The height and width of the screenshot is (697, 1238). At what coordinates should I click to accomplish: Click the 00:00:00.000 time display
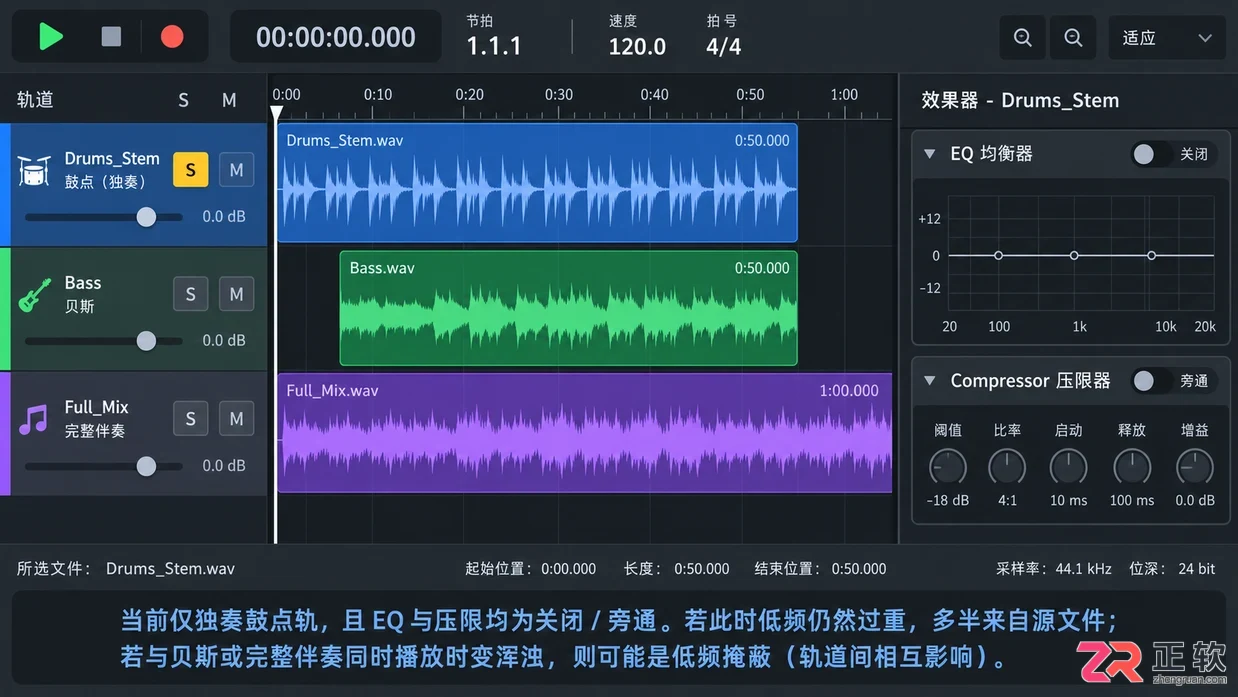pyautogui.click(x=336, y=37)
